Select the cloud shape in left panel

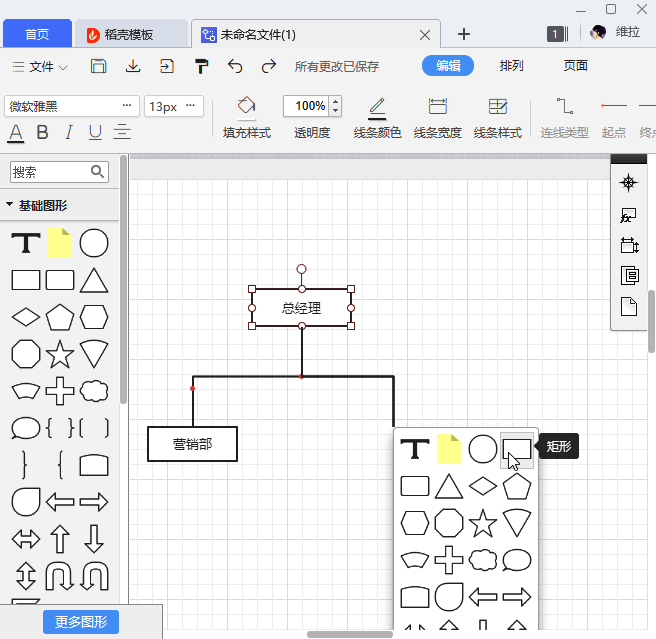[x=94, y=391]
